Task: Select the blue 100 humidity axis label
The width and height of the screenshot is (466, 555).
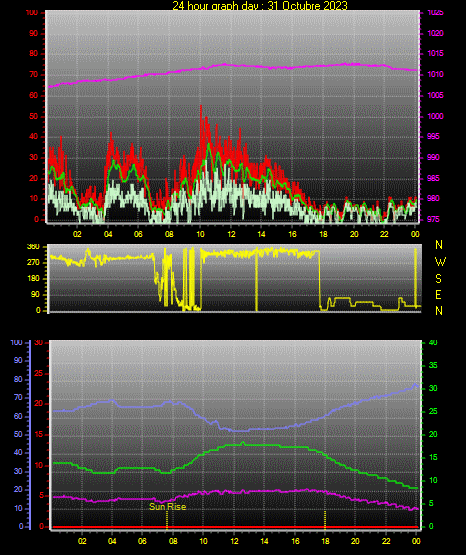Action: pos(16,343)
